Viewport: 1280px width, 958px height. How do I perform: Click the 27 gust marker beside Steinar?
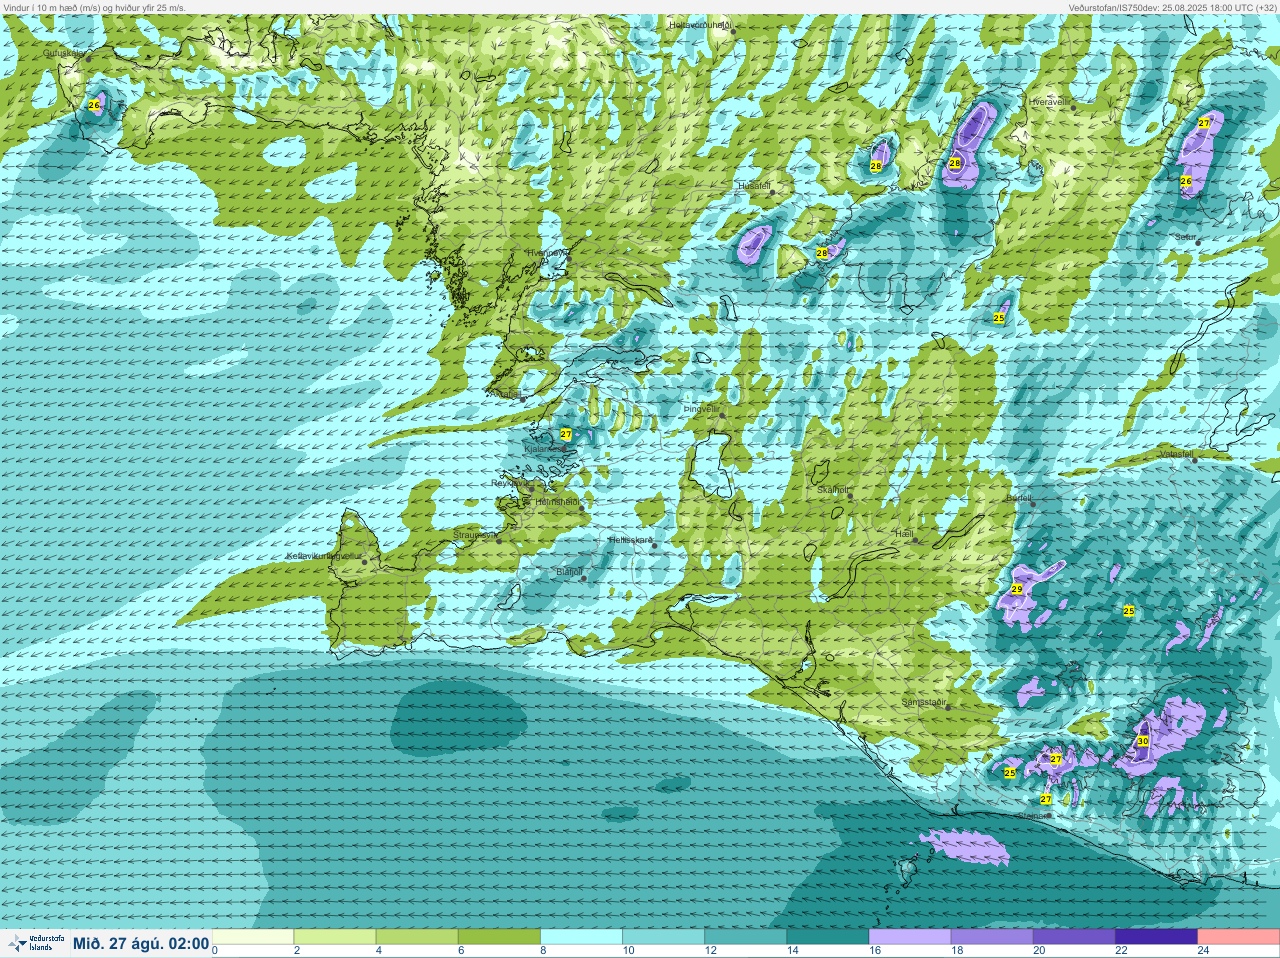[x=1046, y=799]
